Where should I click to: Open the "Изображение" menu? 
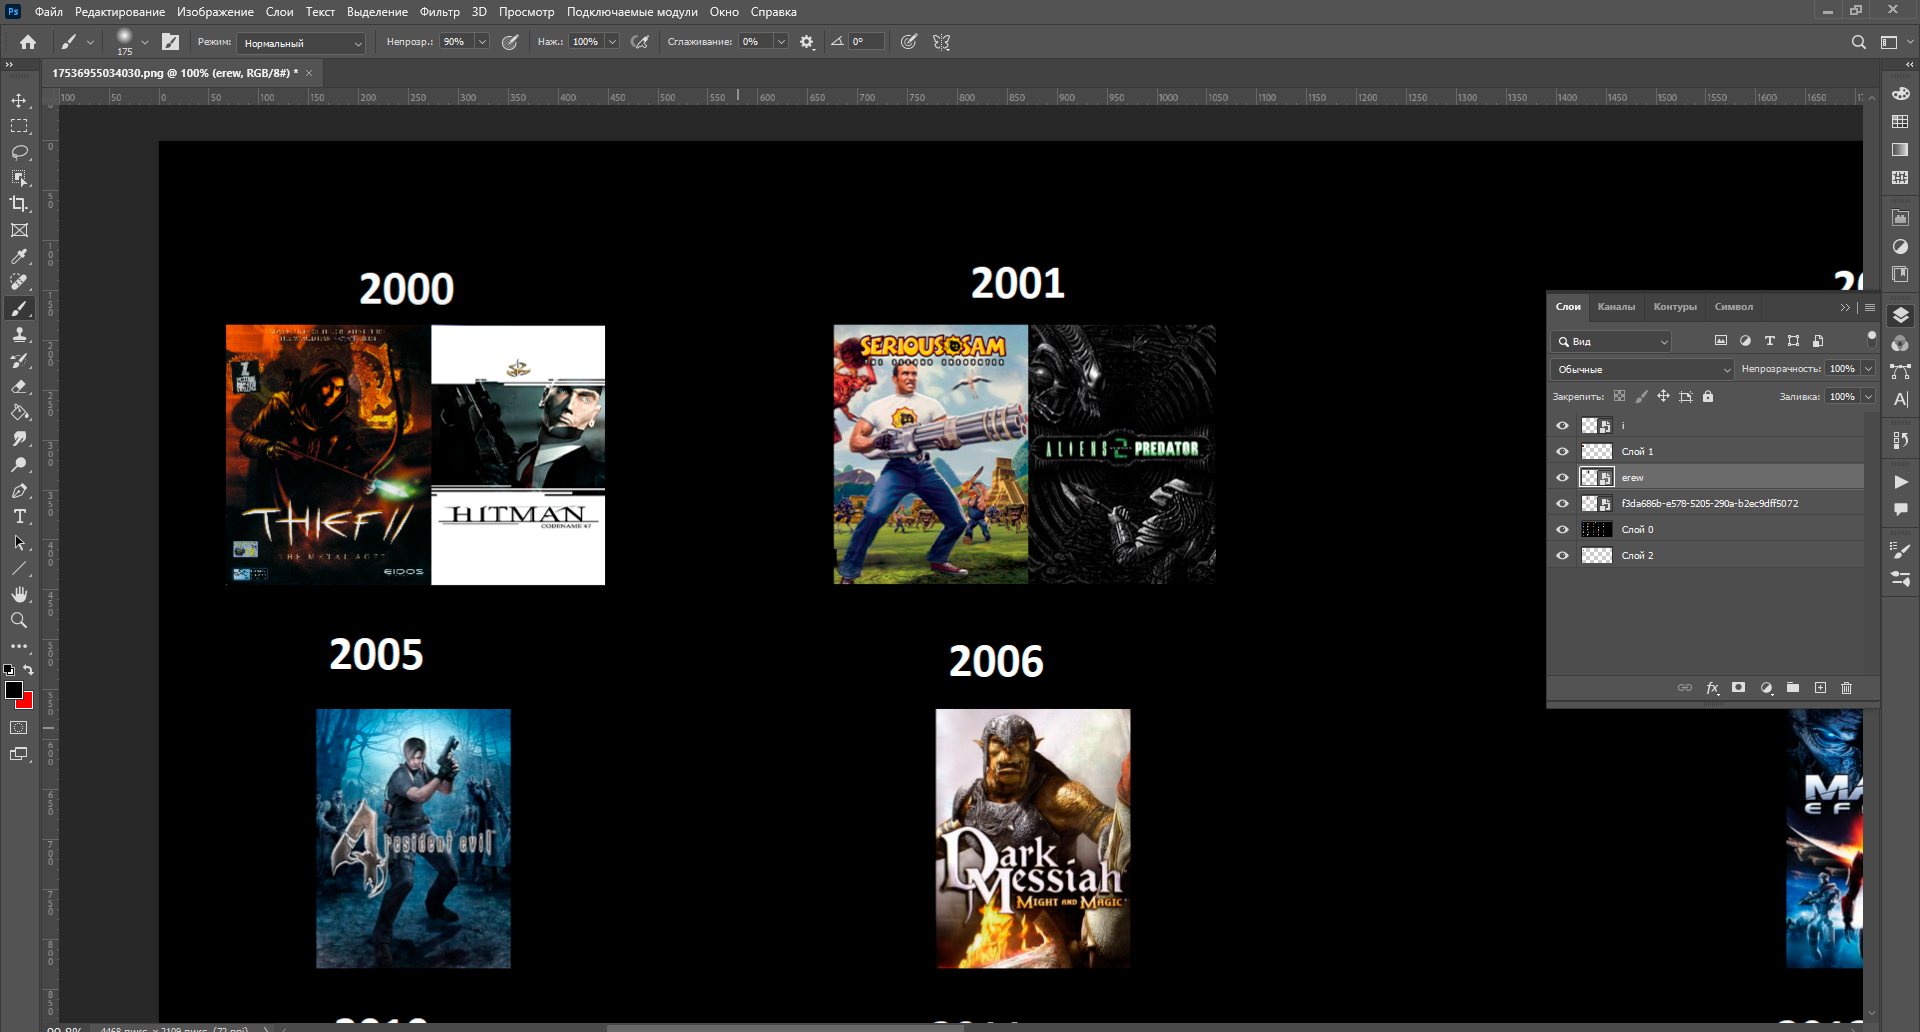pyautogui.click(x=215, y=12)
